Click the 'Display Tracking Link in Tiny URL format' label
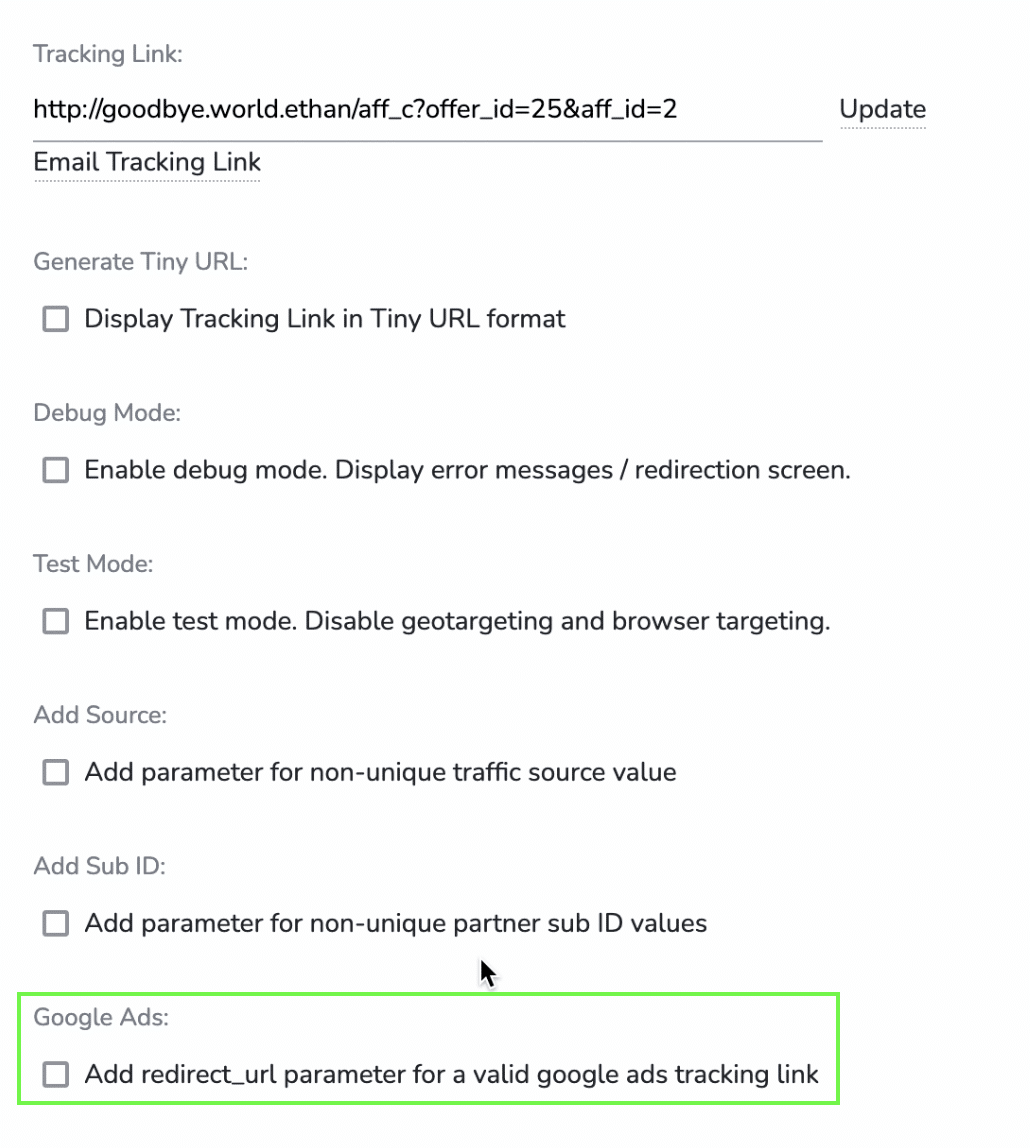The image size is (1030, 1148). pyautogui.click(x=325, y=319)
